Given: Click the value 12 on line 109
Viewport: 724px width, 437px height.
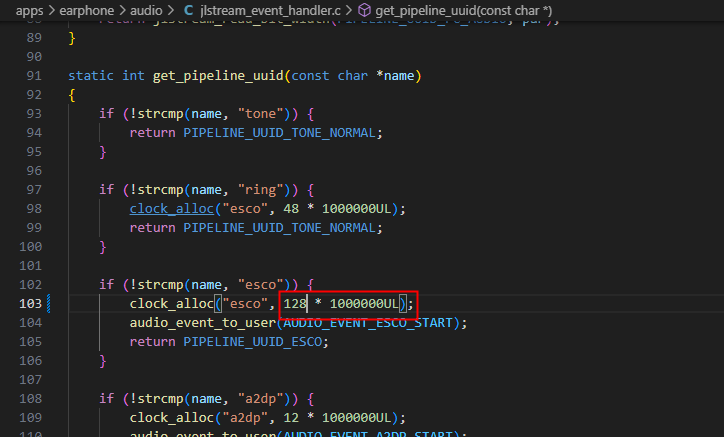Looking at the screenshot, I should (291, 418).
